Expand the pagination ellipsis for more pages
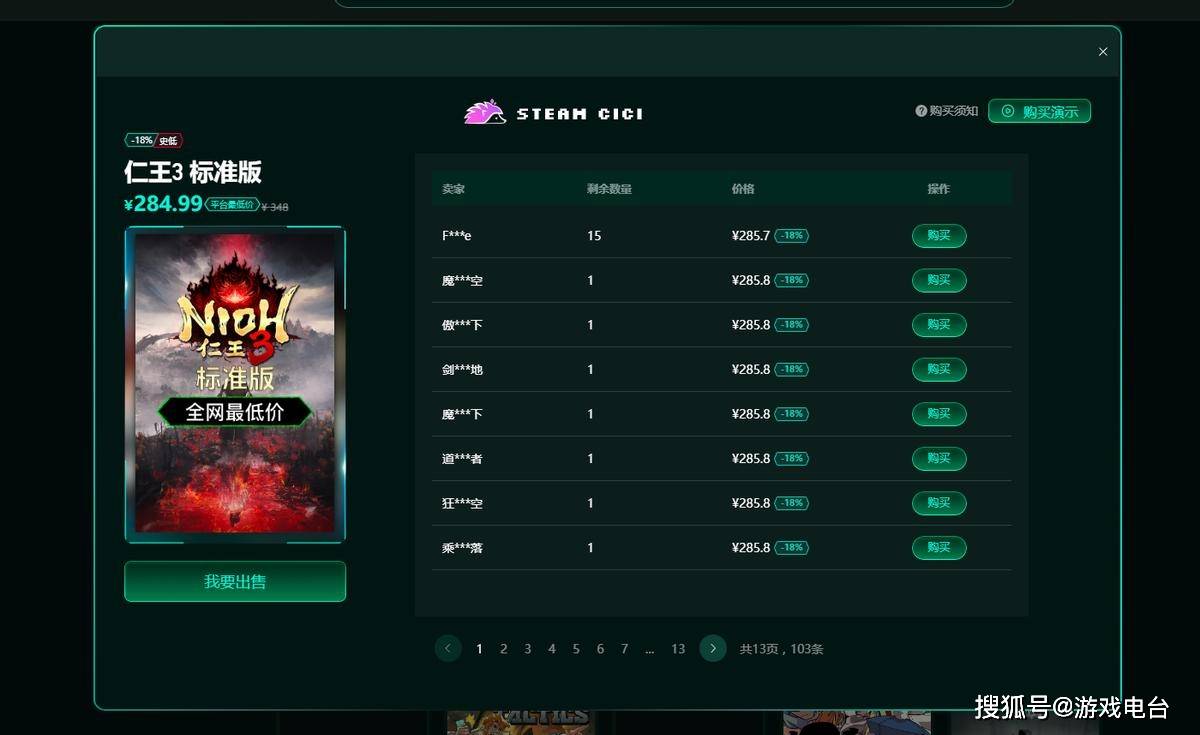The image size is (1200, 735). pos(650,649)
